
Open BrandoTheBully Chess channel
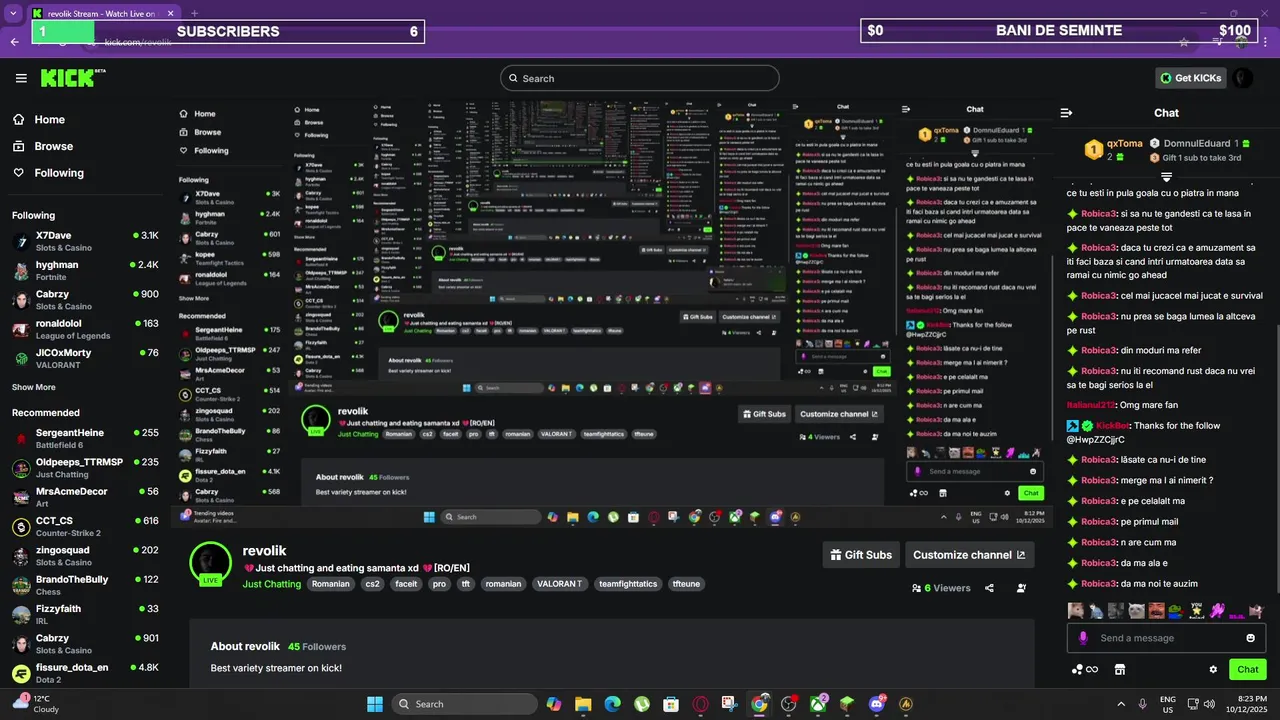(85, 585)
